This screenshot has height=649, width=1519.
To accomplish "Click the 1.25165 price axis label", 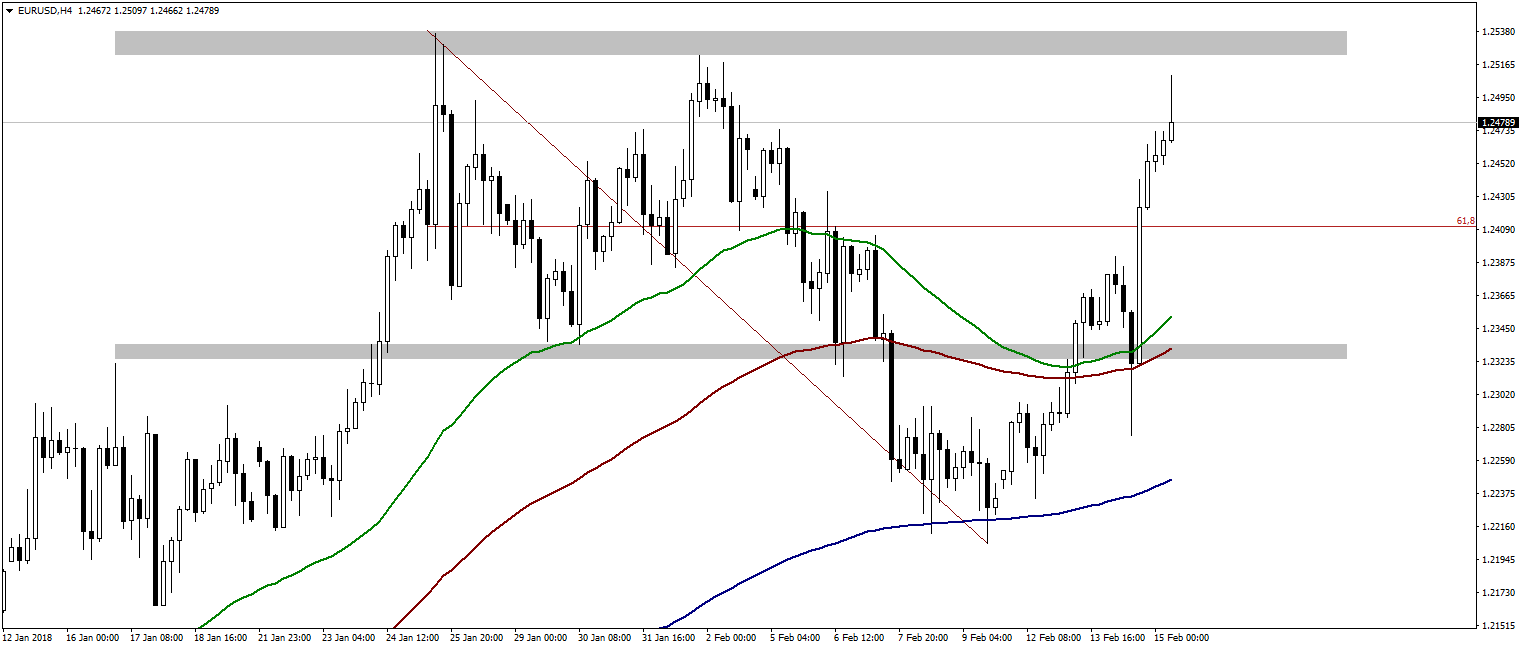I will [1496, 65].
